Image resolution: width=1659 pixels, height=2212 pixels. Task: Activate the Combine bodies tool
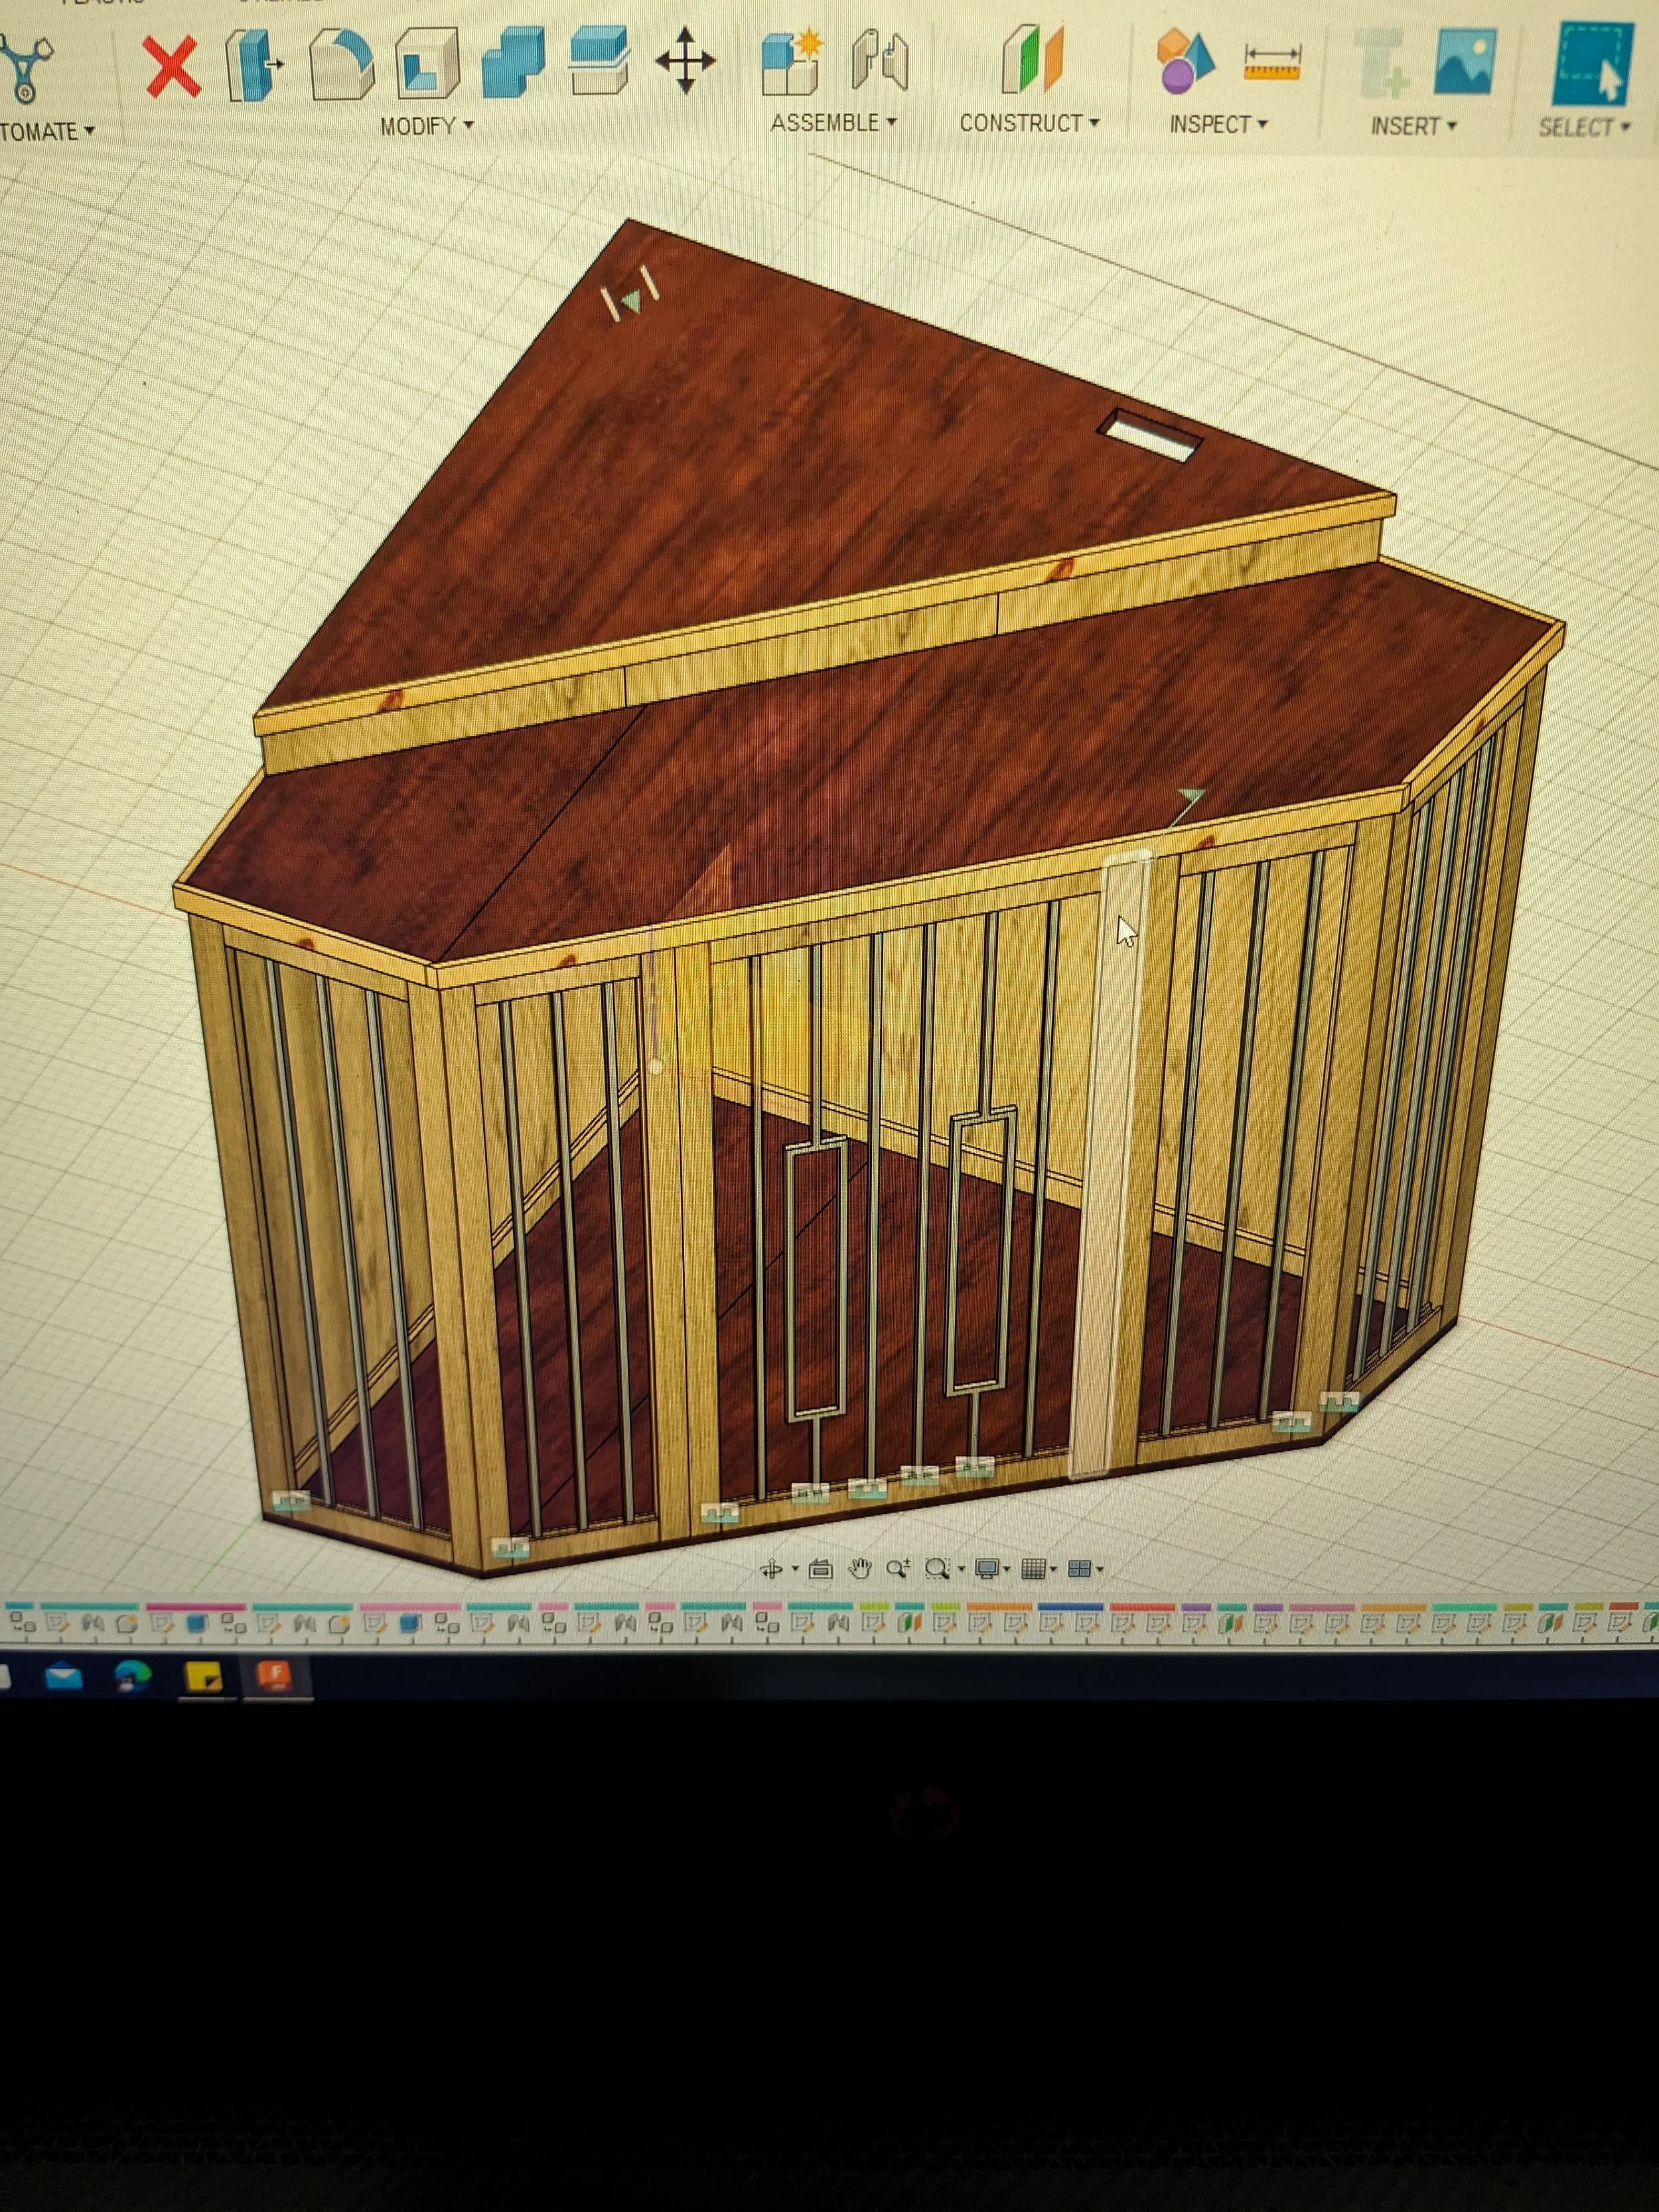[513, 63]
